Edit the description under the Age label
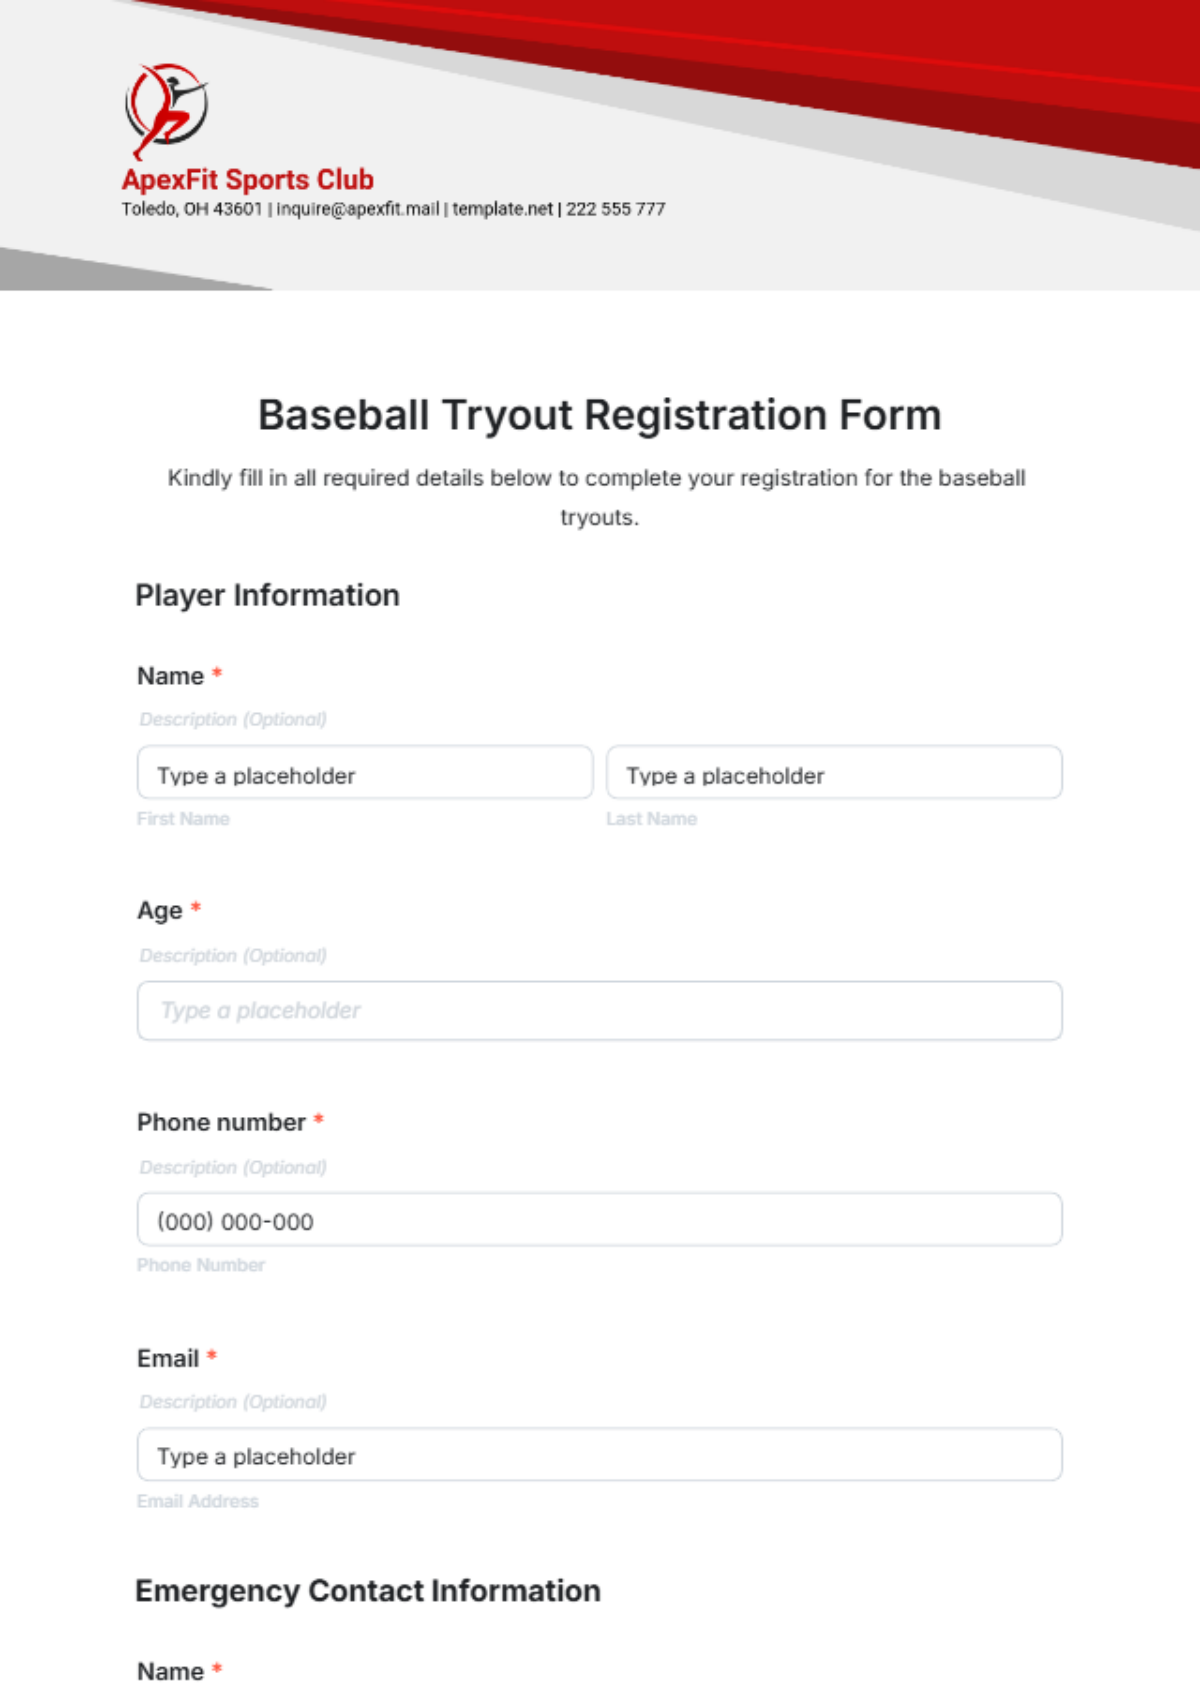Image resolution: width=1200 pixels, height=1700 pixels. [x=233, y=956]
